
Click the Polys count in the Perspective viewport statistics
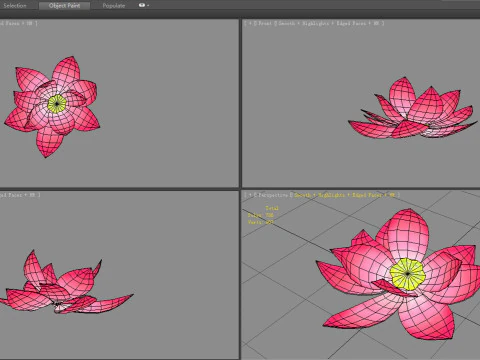(260, 215)
